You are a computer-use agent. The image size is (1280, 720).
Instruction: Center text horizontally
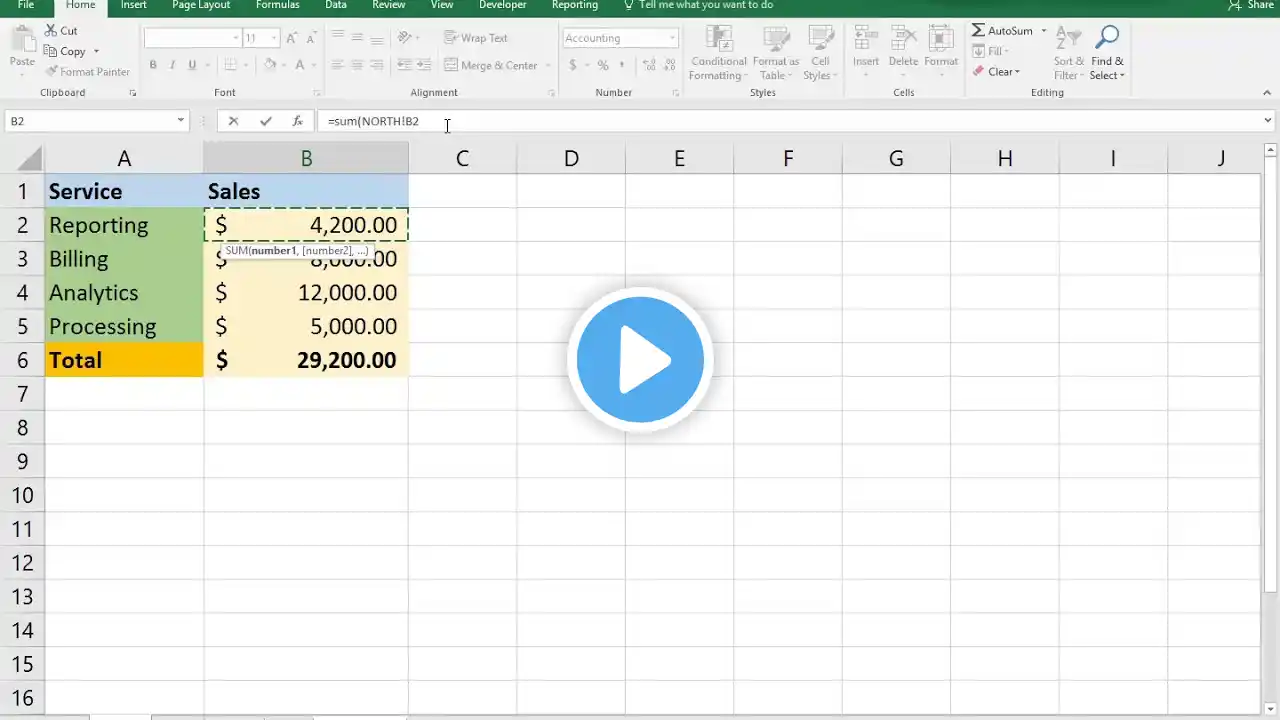[x=357, y=65]
